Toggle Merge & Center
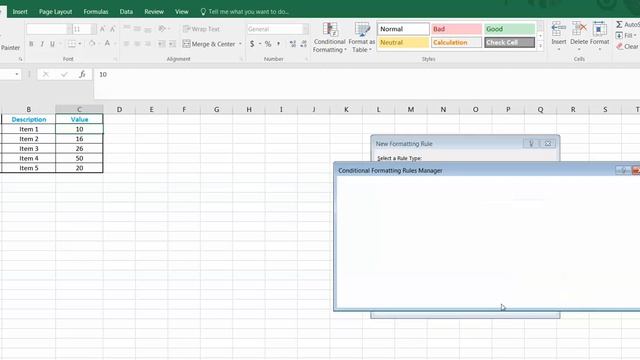 pyautogui.click(x=209, y=44)
